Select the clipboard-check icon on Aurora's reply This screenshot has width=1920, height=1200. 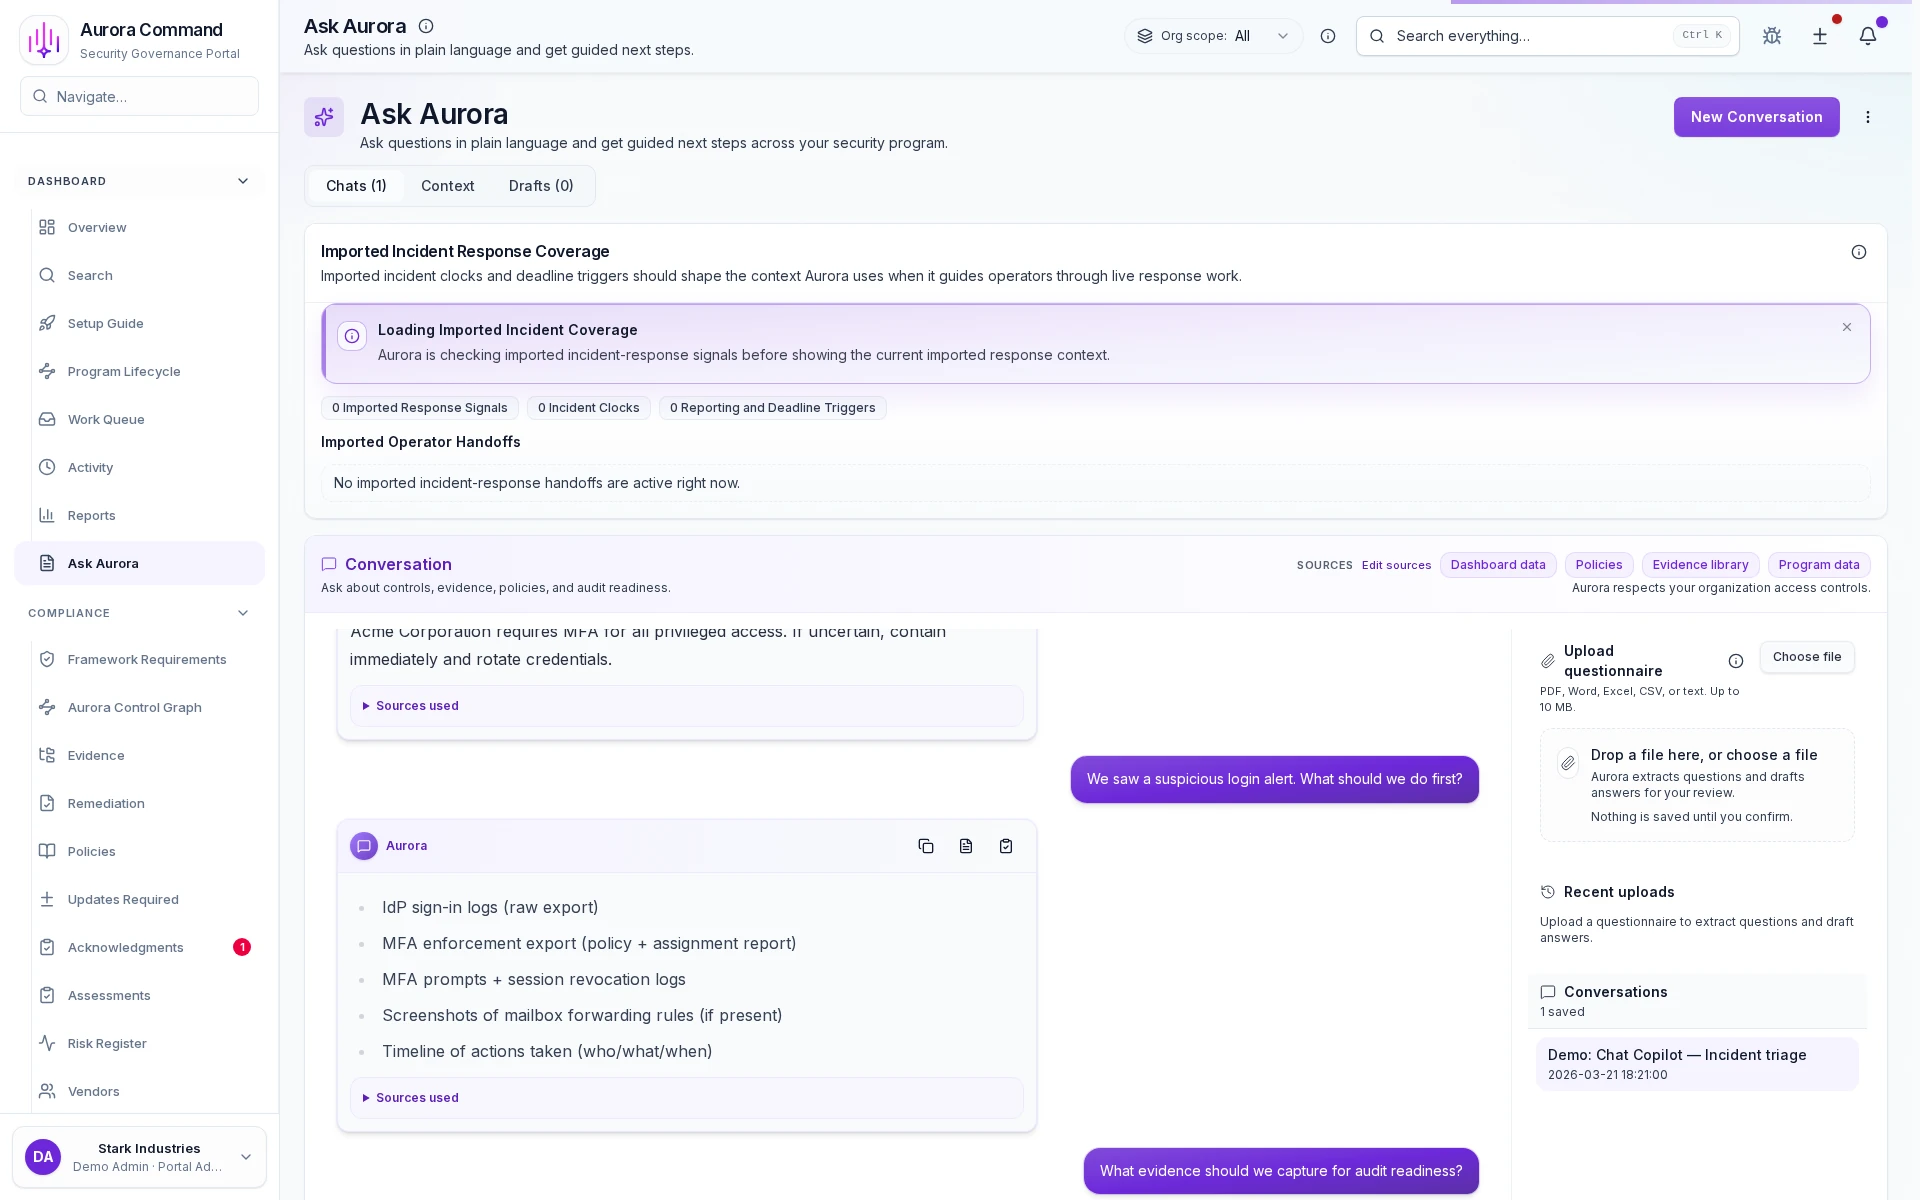point(1006,845)
